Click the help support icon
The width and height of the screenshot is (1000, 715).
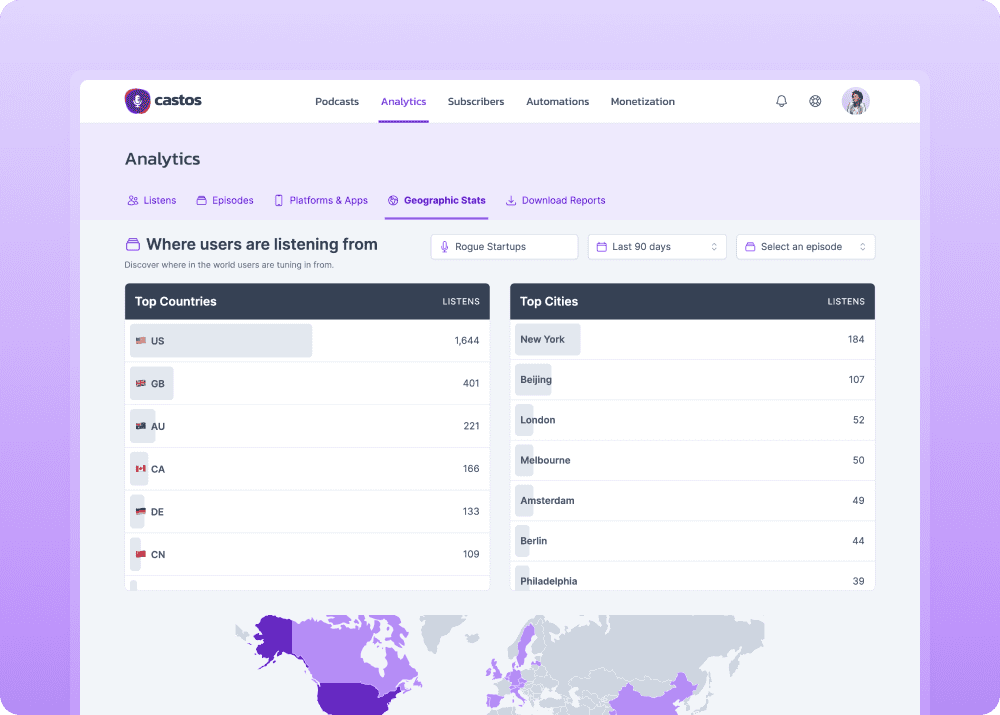(815, 101)
